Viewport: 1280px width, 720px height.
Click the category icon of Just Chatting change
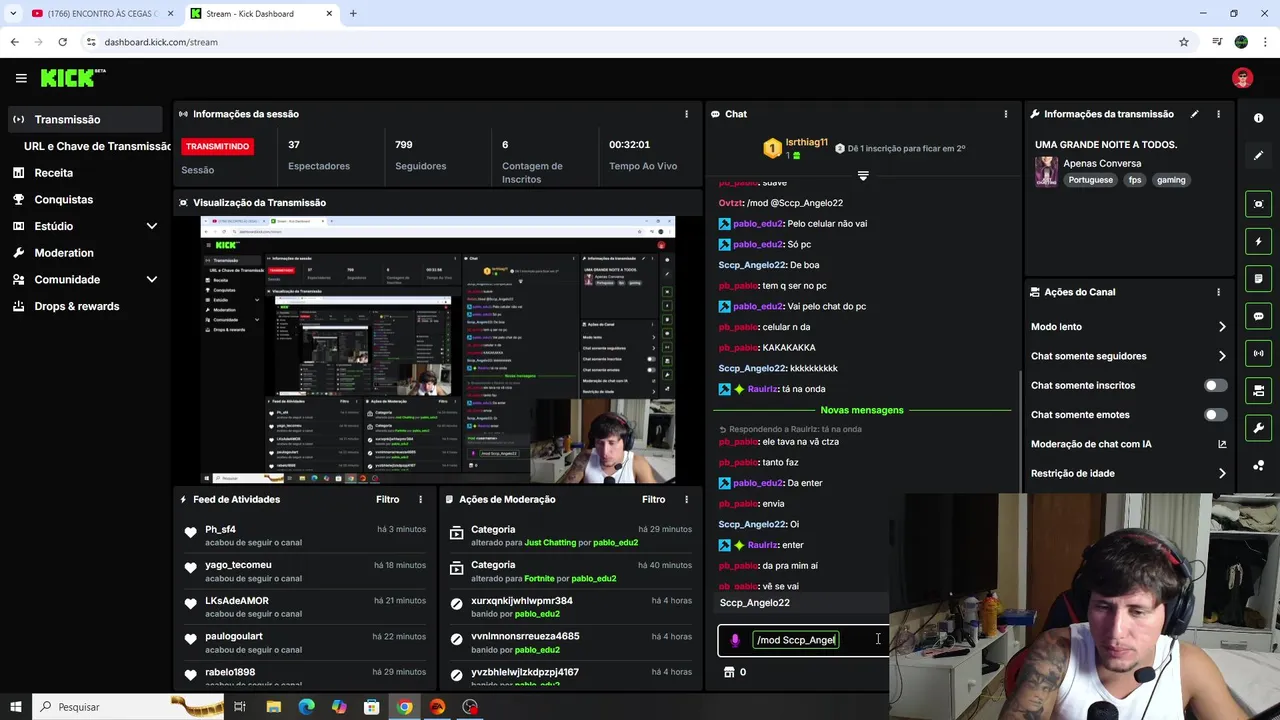tap(457, 533)
